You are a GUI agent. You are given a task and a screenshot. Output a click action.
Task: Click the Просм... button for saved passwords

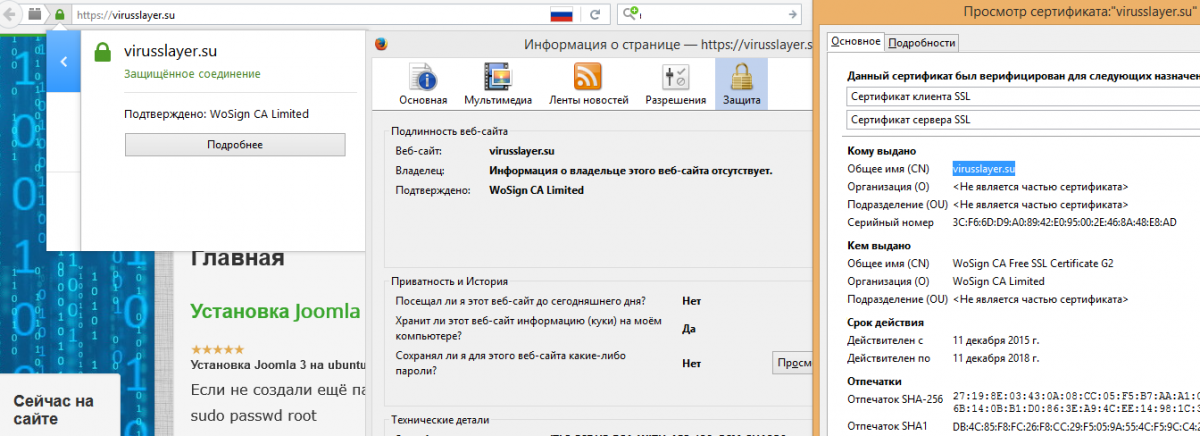[x=791, y=363]
